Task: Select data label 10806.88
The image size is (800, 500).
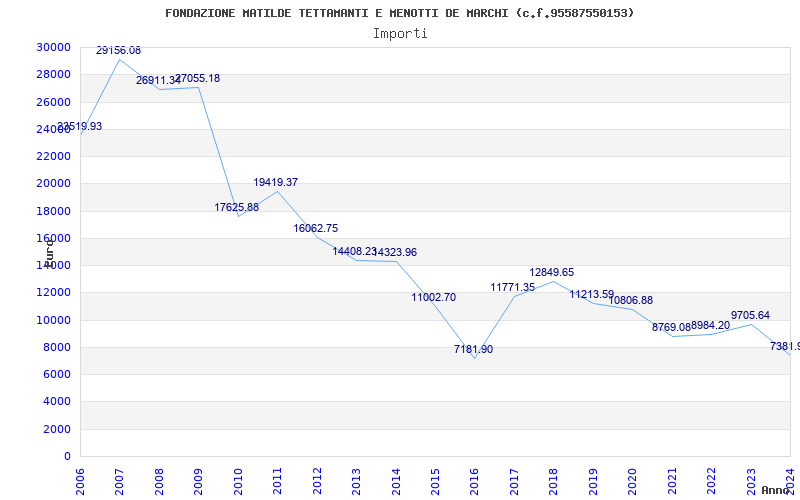Action: (x=631, y=301)
